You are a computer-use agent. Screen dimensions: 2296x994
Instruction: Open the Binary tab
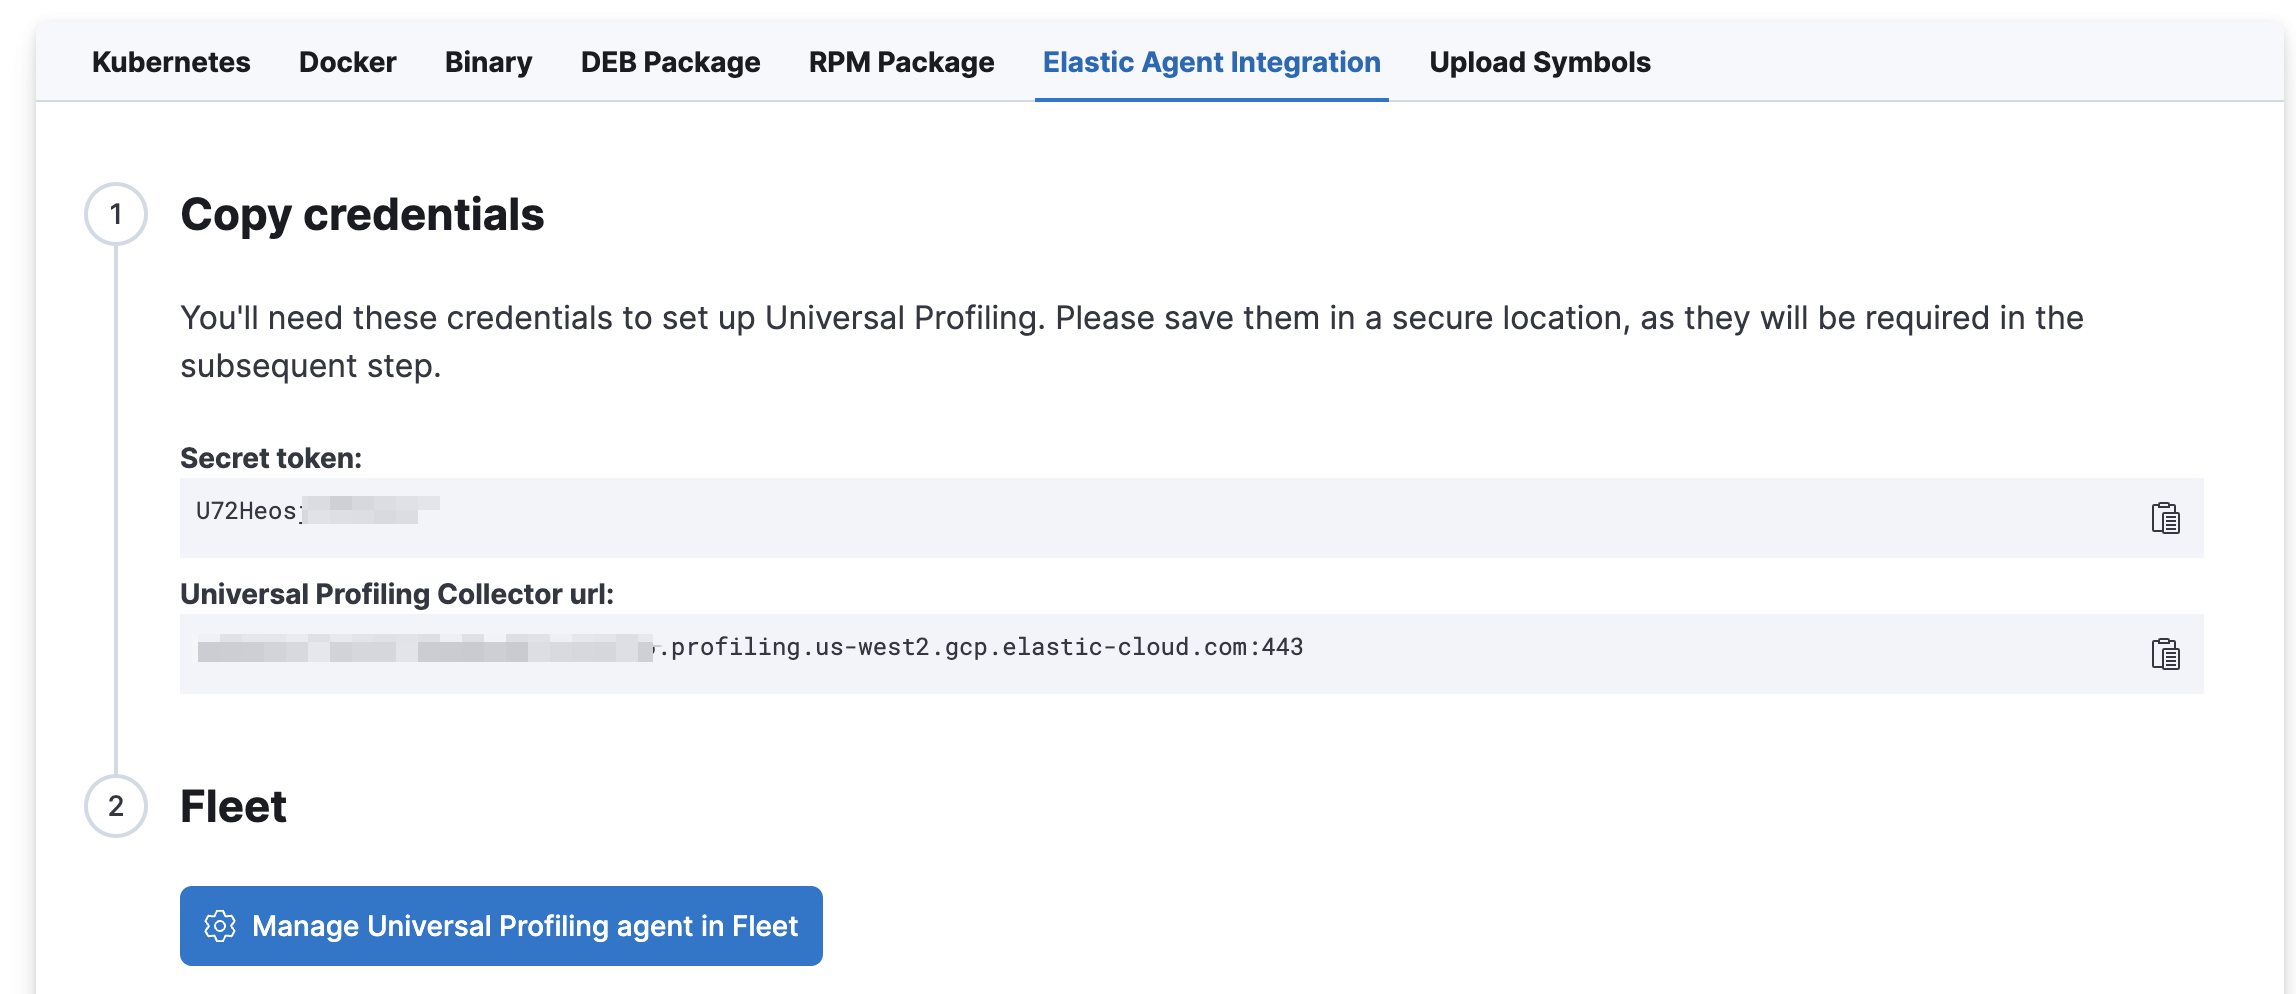pos(488,62)
